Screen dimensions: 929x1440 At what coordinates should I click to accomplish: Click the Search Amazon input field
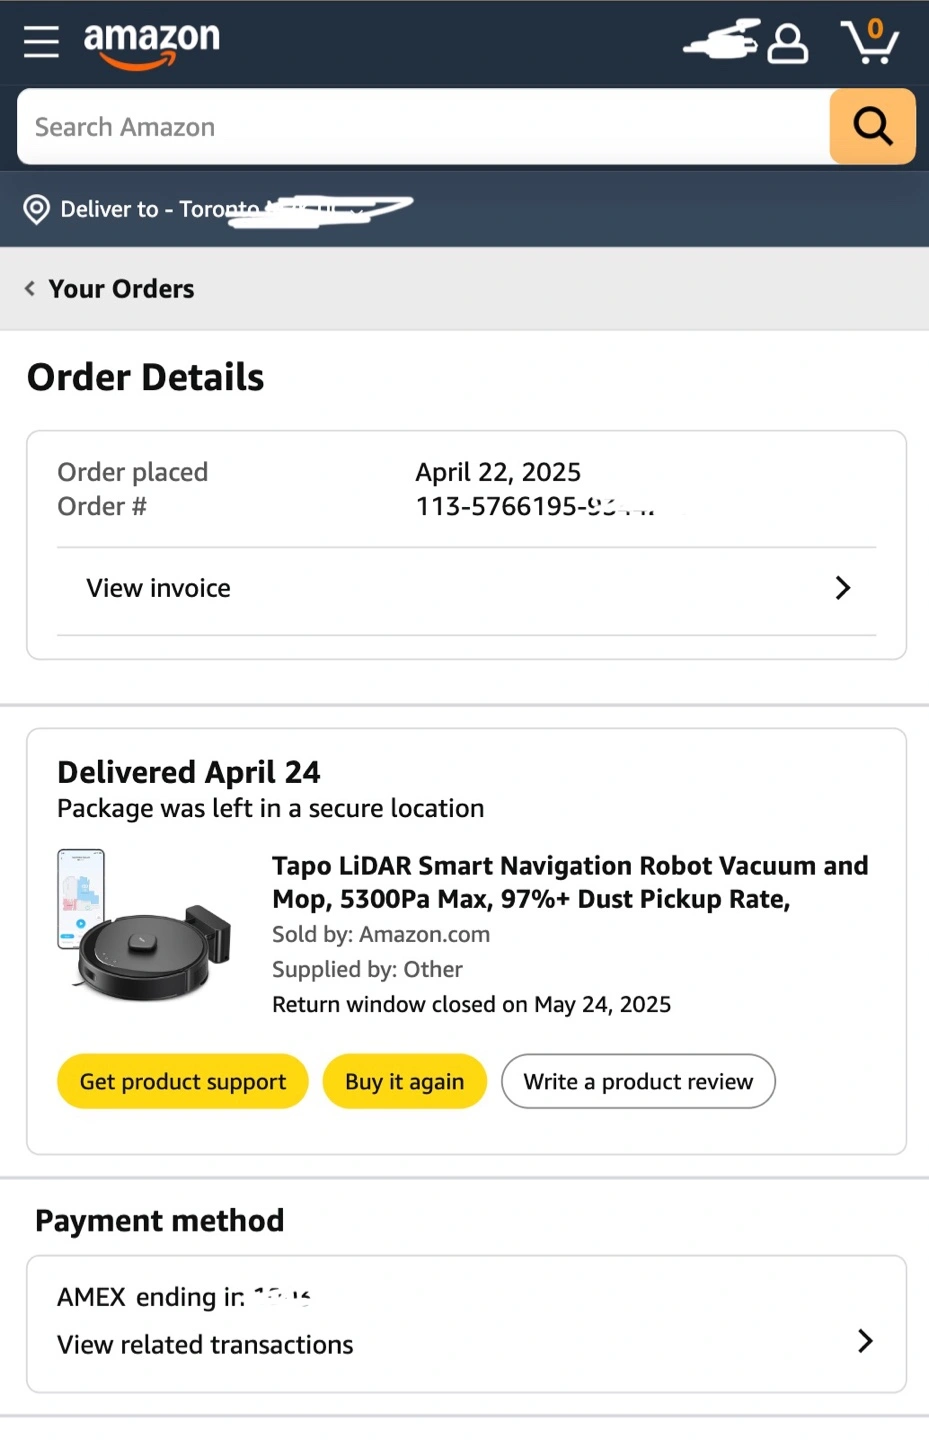(424, 126)
